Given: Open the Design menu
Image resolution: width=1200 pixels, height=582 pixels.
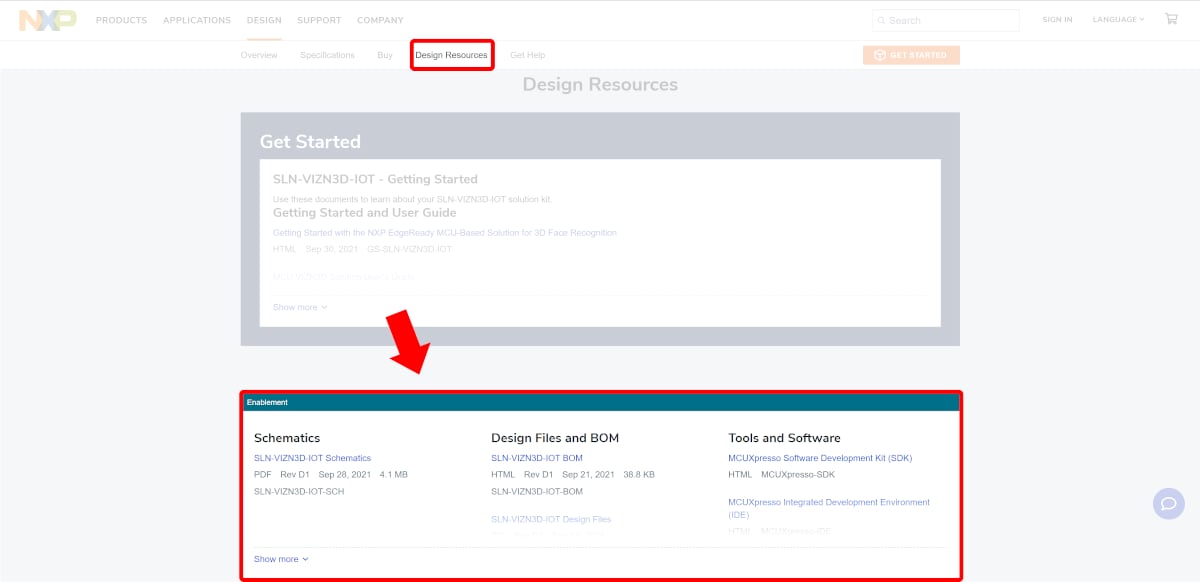Looking at the screenshot, I should coord(264,20).
